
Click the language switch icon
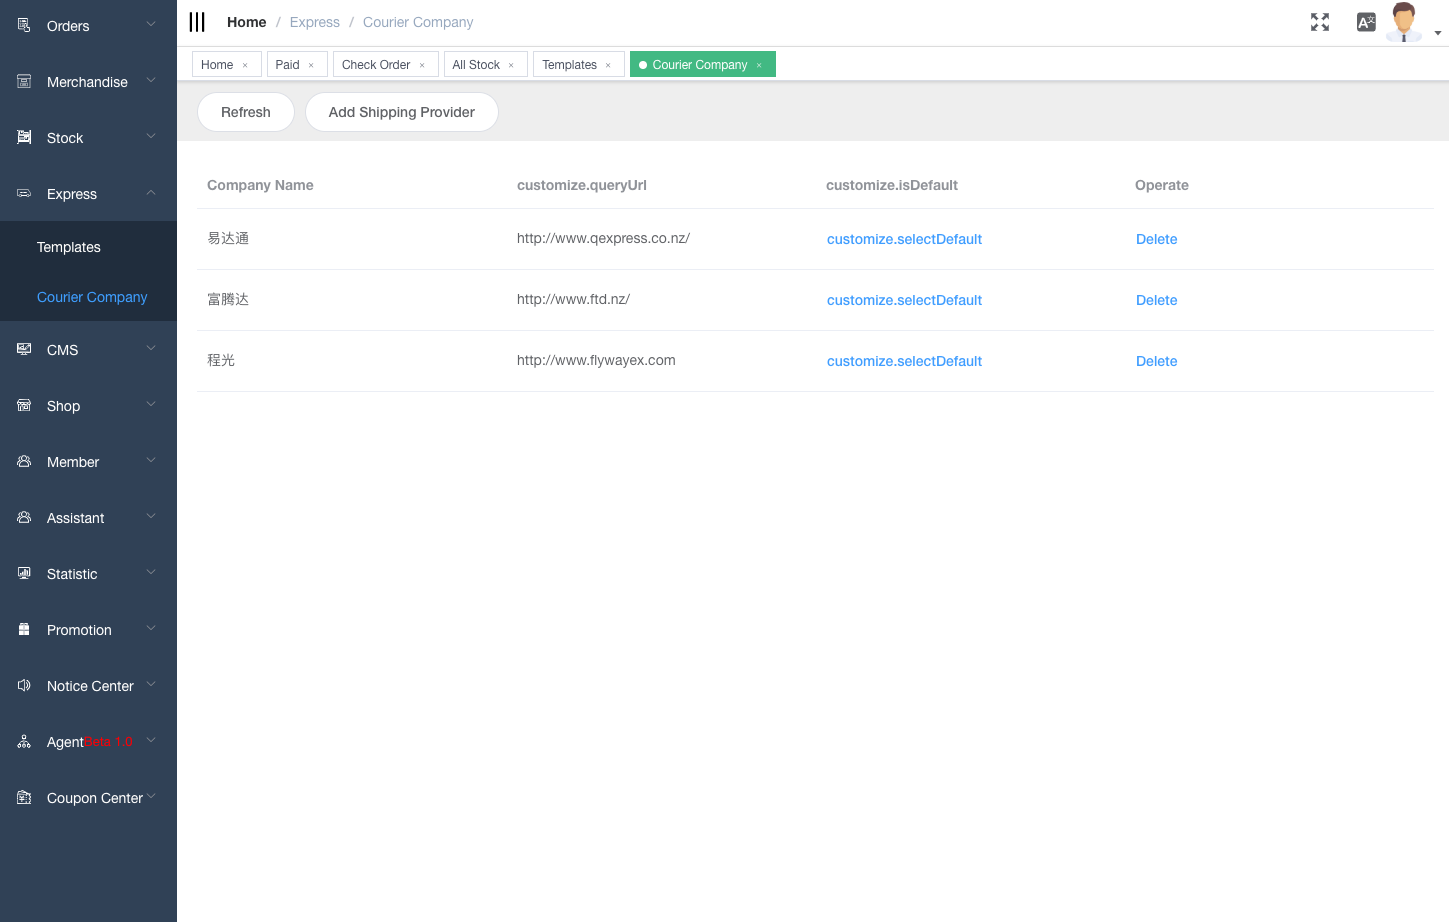tap(1366, 21)
